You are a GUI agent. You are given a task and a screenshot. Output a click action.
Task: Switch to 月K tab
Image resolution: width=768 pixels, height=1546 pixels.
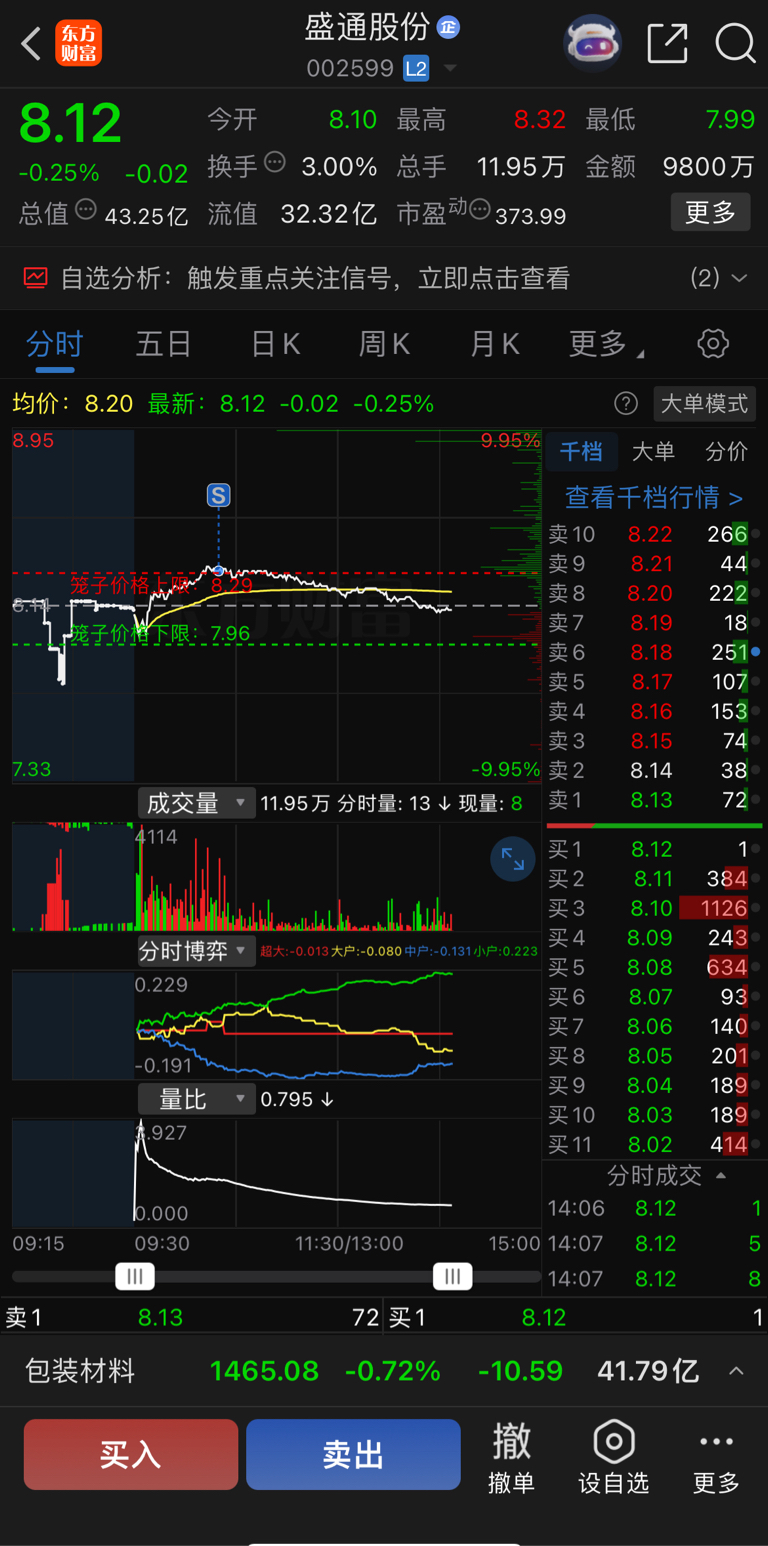tap(495, 344)
